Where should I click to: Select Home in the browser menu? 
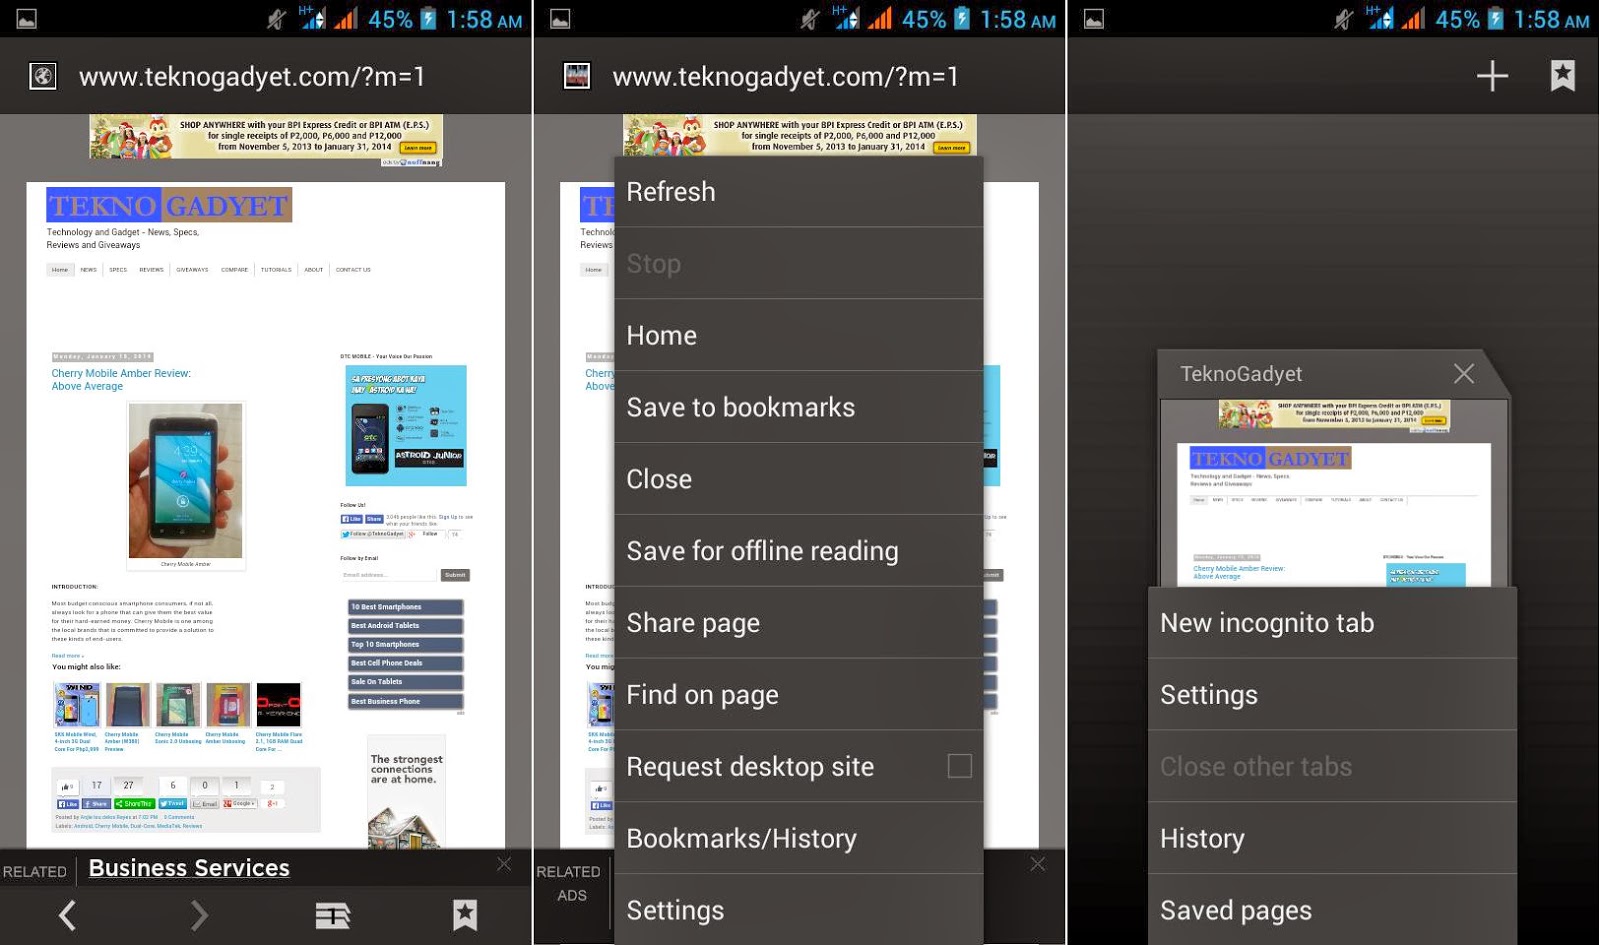tap(799, 335)
